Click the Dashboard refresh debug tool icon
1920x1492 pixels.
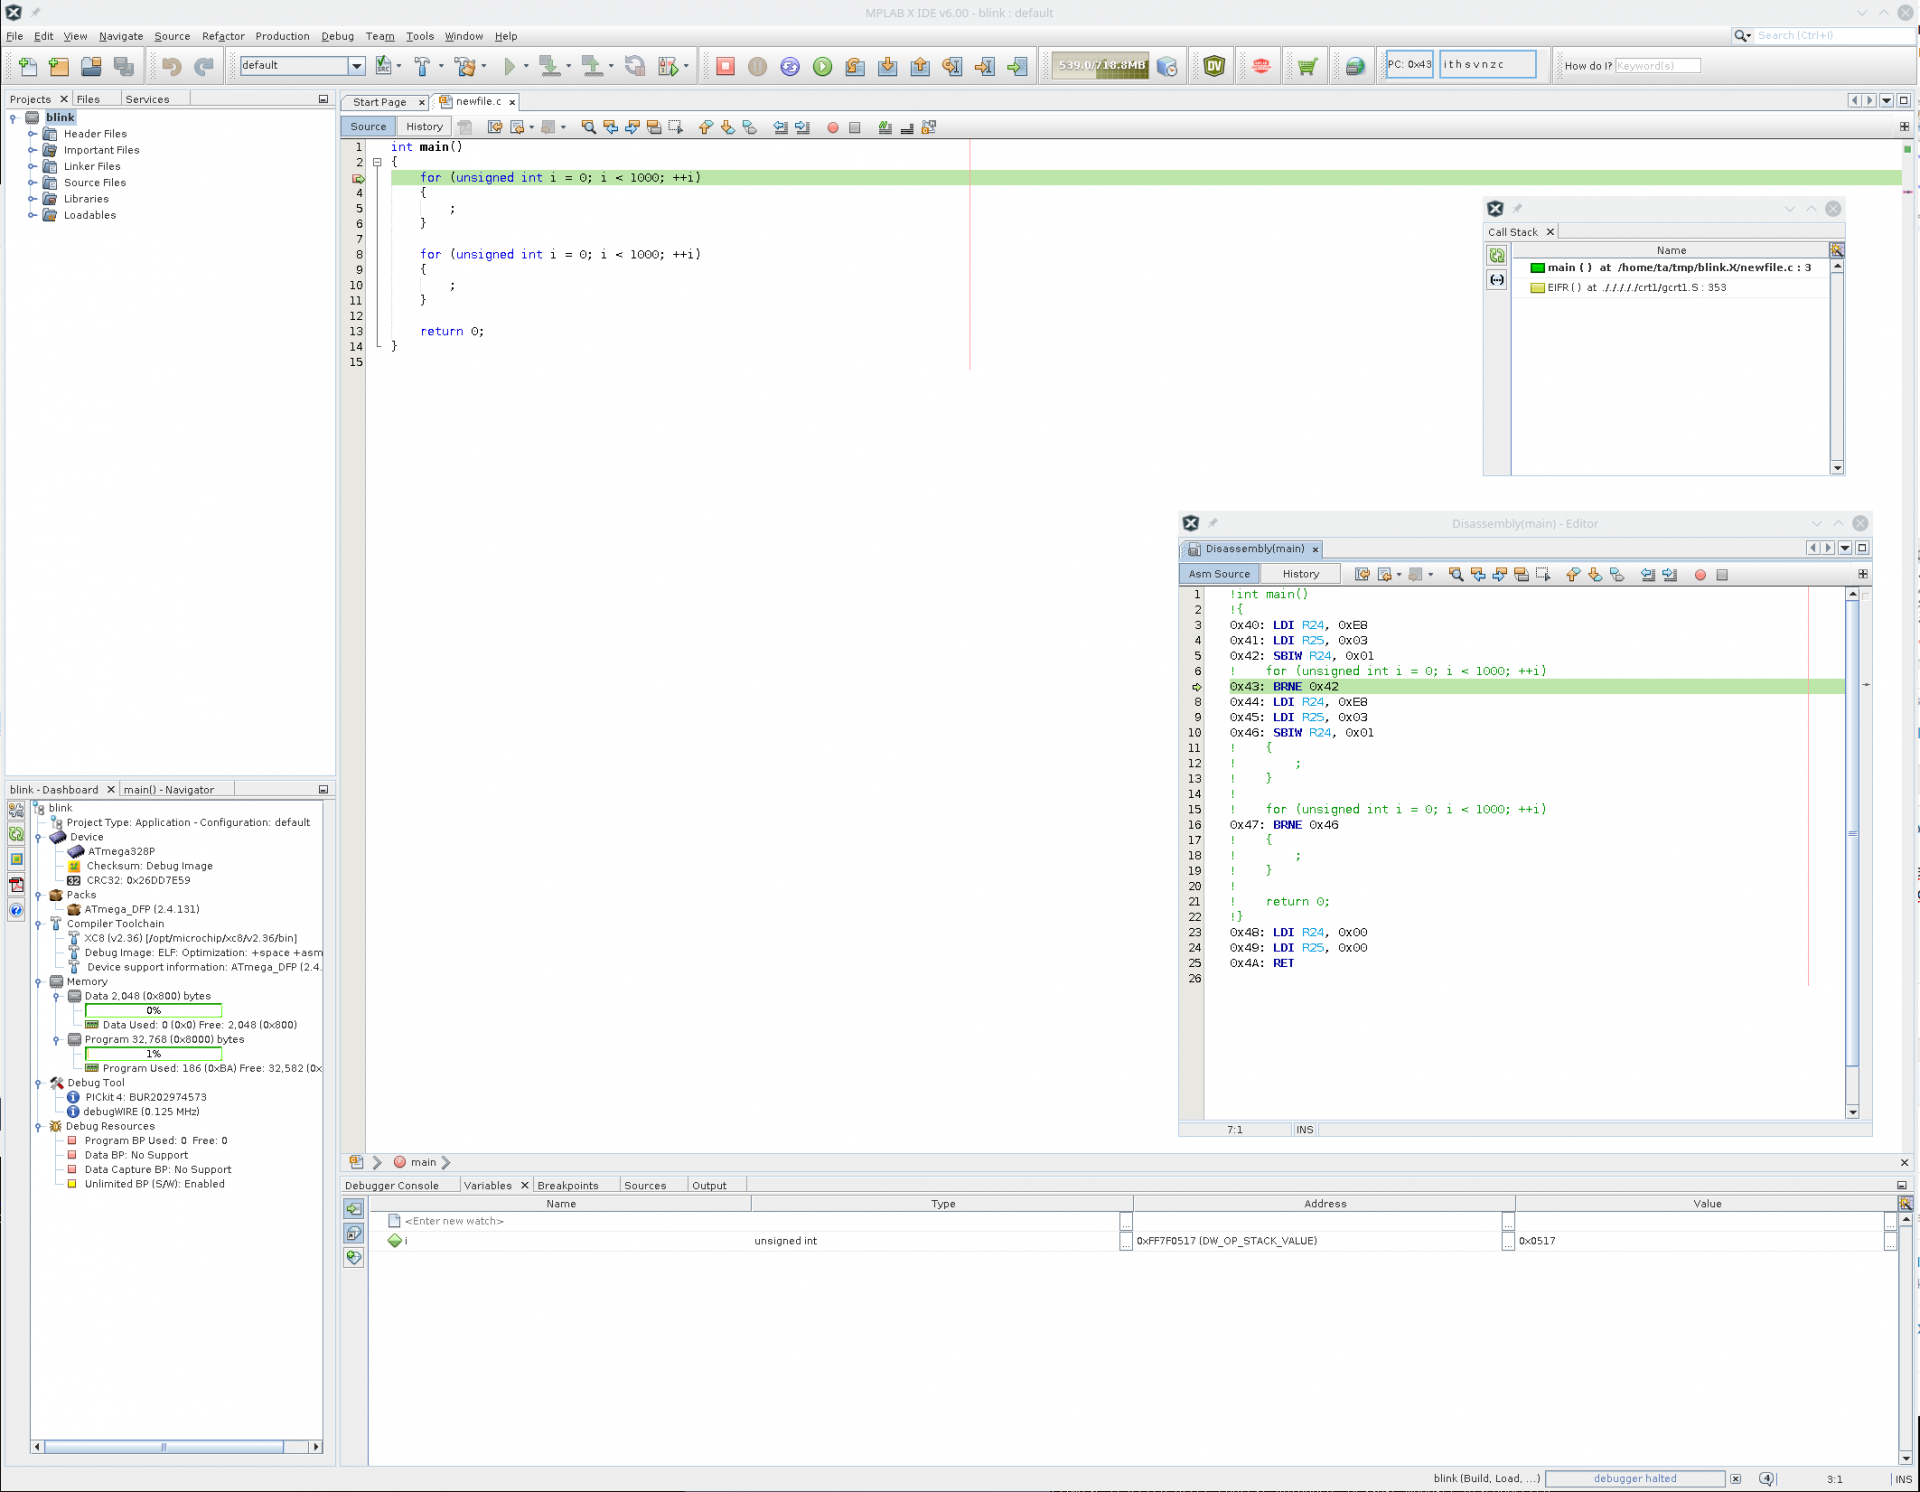tap(16, 834)
